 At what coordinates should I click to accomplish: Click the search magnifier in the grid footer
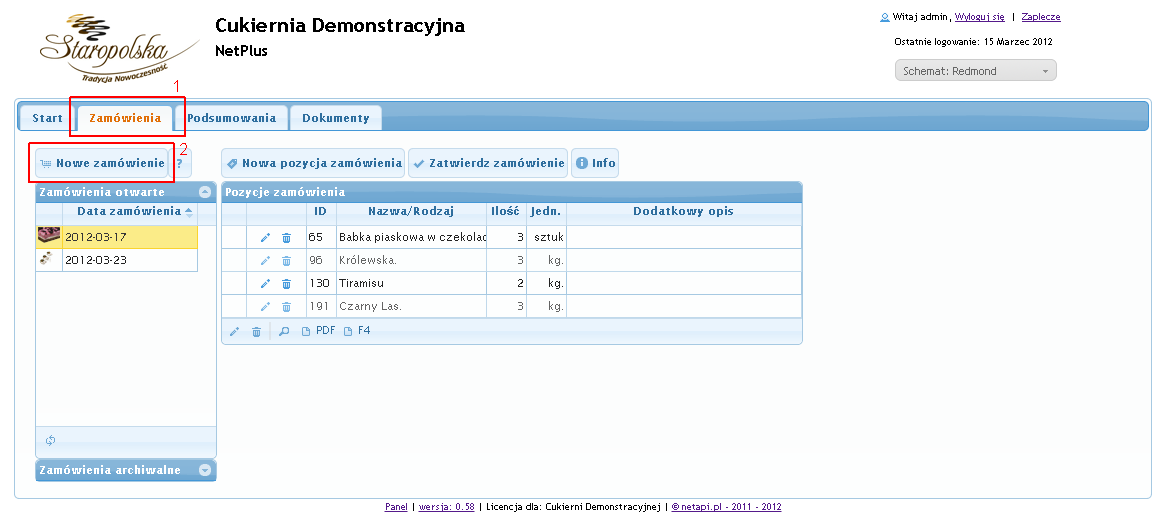284,331
